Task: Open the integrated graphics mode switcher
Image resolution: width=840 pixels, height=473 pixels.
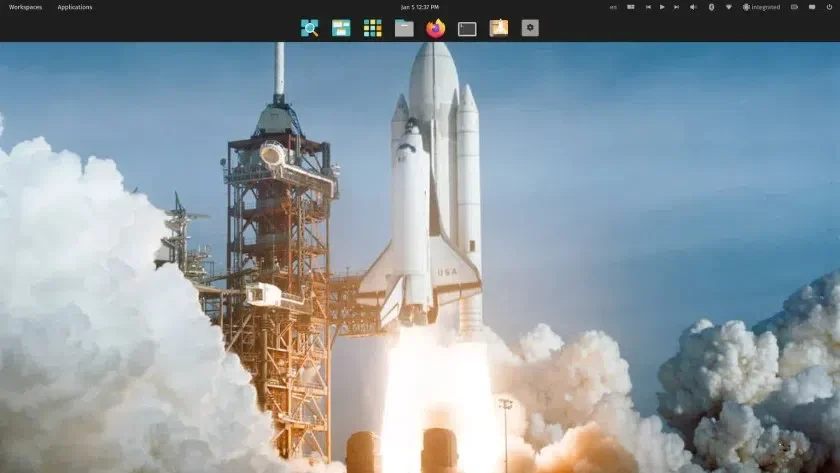Action: (x=761, y=7)
